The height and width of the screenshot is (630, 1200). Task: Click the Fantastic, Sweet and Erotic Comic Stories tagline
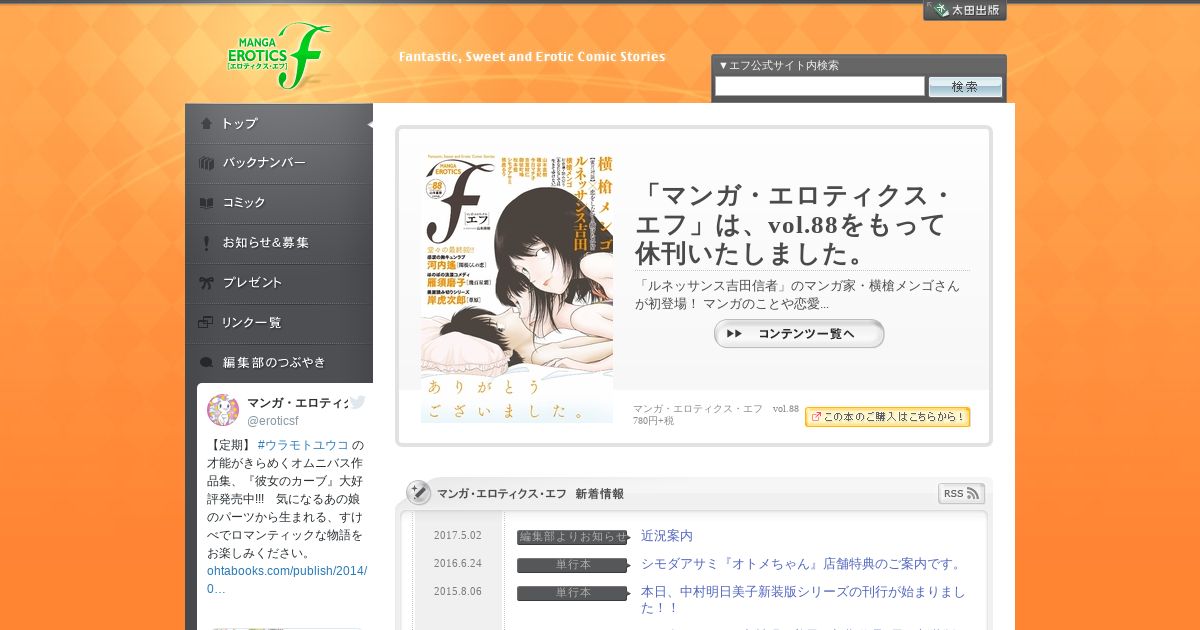pyautogui.click(x=532, y=57)
